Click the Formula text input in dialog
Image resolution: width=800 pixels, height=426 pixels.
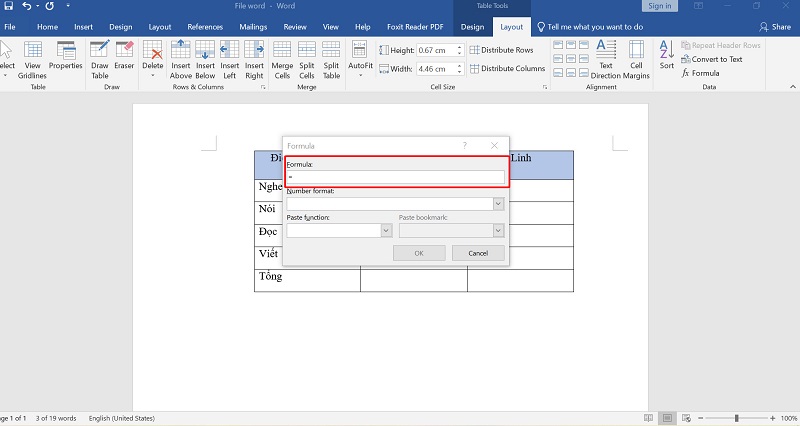click(395, 177)
